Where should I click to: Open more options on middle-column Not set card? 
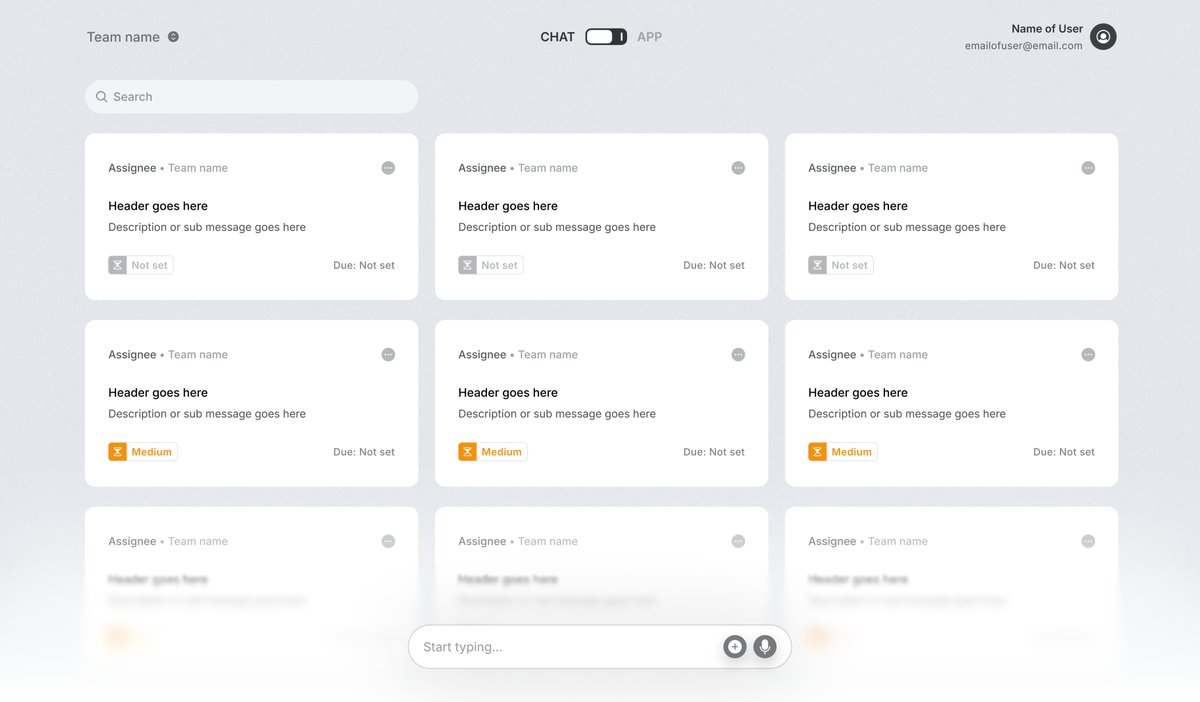[x=738, y=168]
